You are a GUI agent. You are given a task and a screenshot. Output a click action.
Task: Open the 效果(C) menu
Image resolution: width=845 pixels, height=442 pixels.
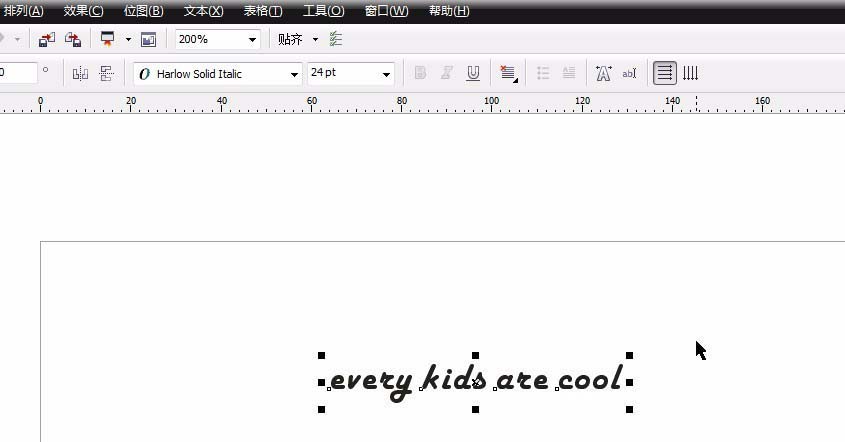(83, 11)
